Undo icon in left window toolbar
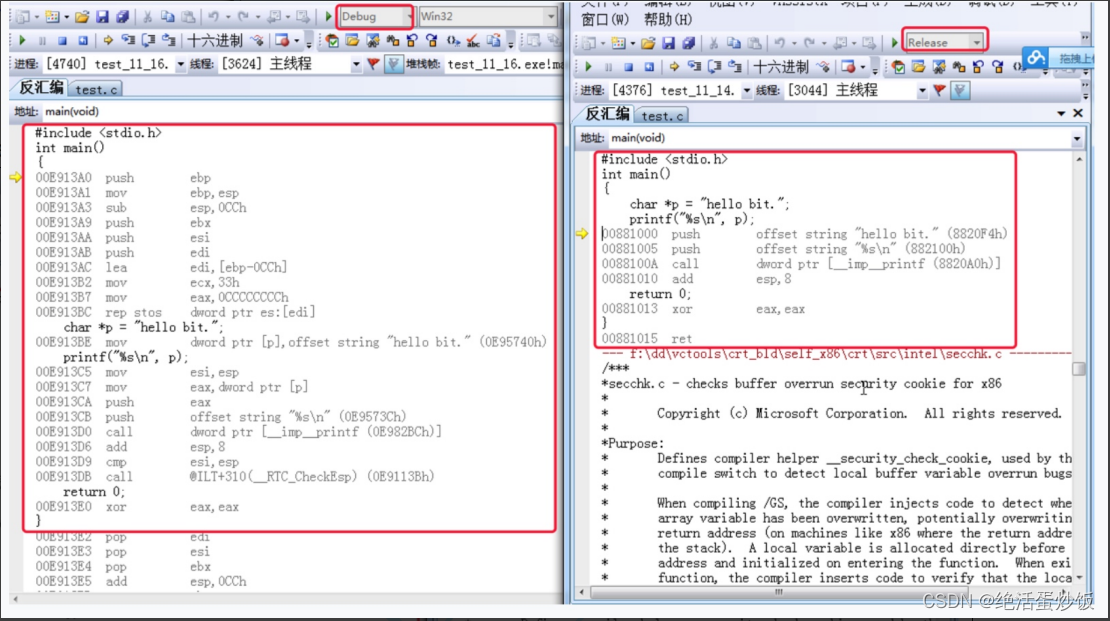Image resolution: width=1110 pixels, height=621 pixels. click(x=212, y=16)
